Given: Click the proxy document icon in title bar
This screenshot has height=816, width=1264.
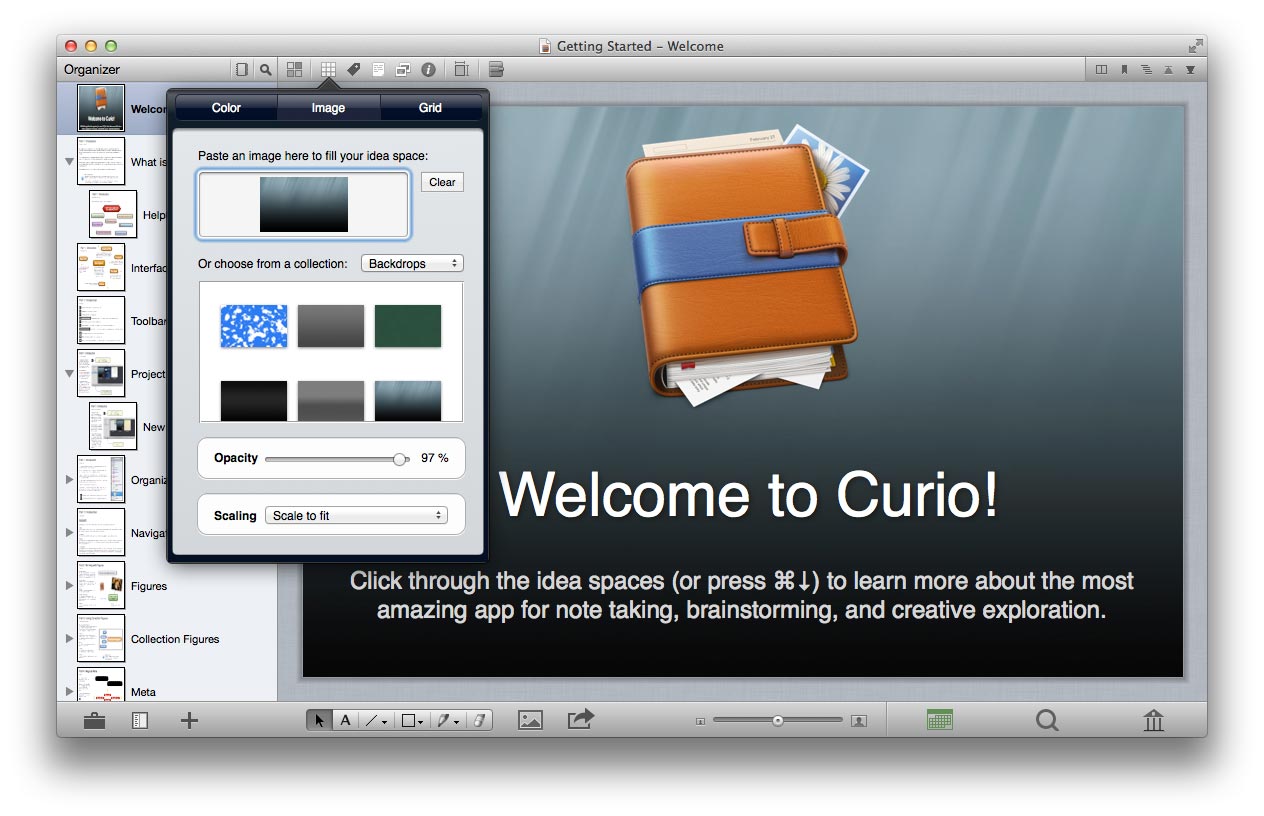Looking at the screenshot, I should pyautogui.click(x=545, y=46).
